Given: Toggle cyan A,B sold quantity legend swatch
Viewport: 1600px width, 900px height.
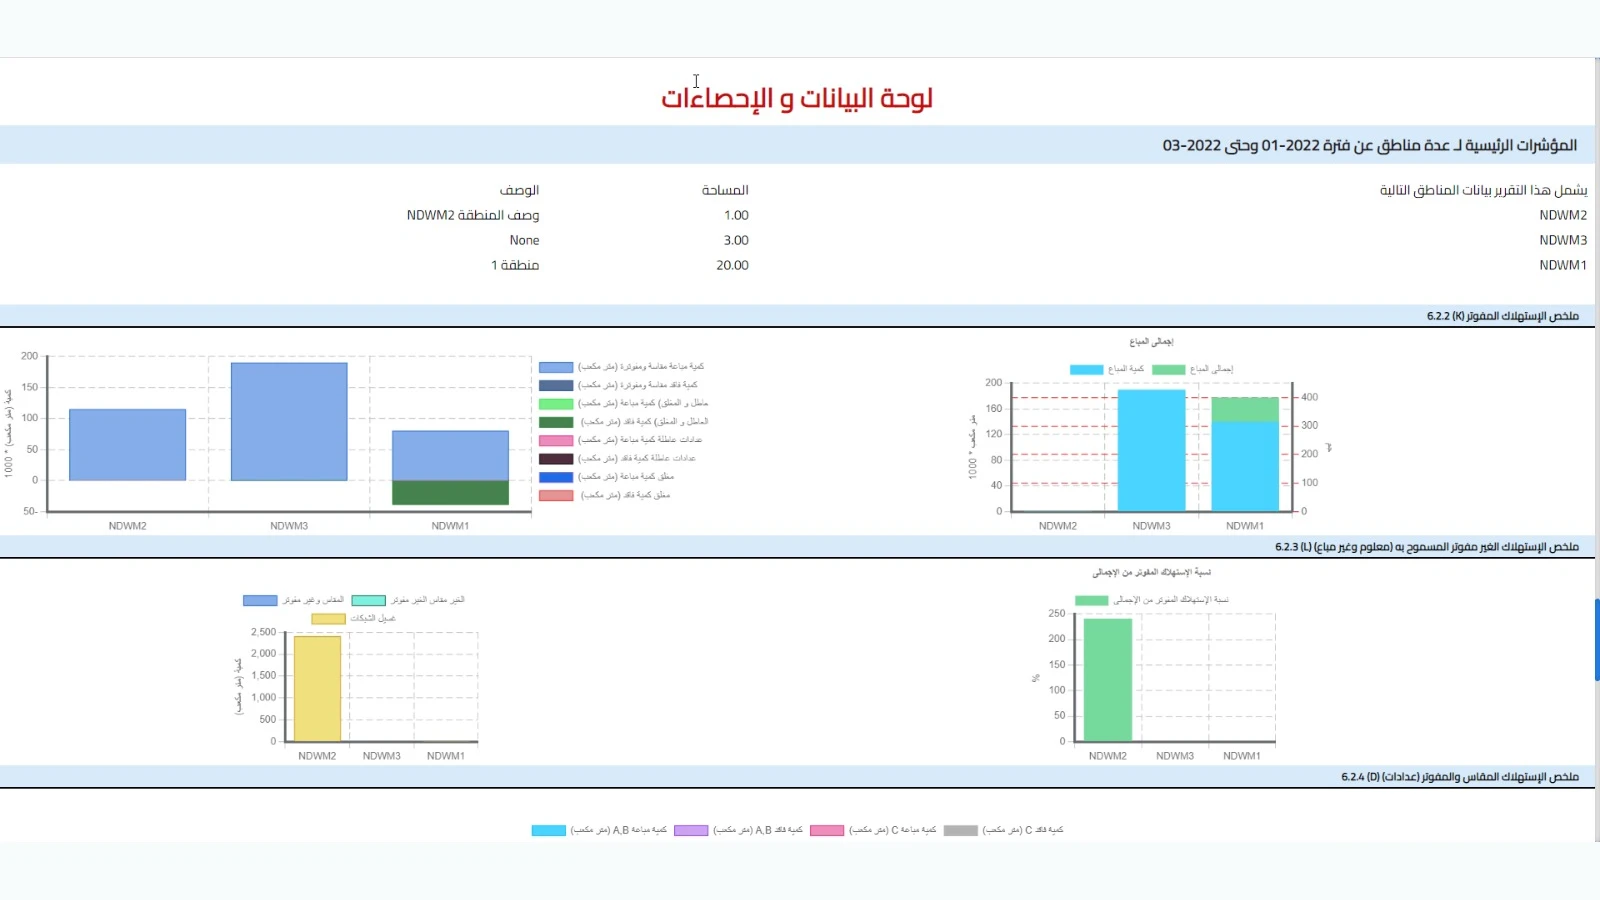Looking at the screenshot, I should click(549, 830).
